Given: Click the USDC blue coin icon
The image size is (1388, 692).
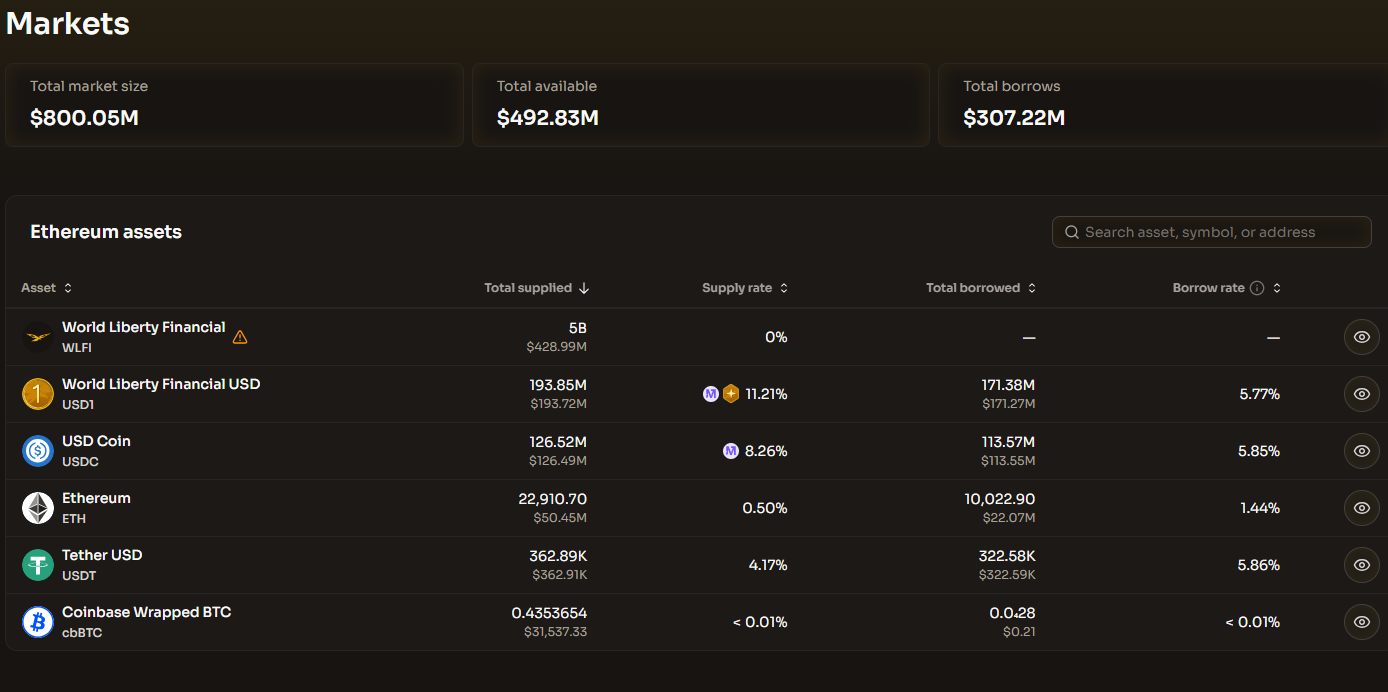Looking at the screenshot, I should (x=38, y=451).
